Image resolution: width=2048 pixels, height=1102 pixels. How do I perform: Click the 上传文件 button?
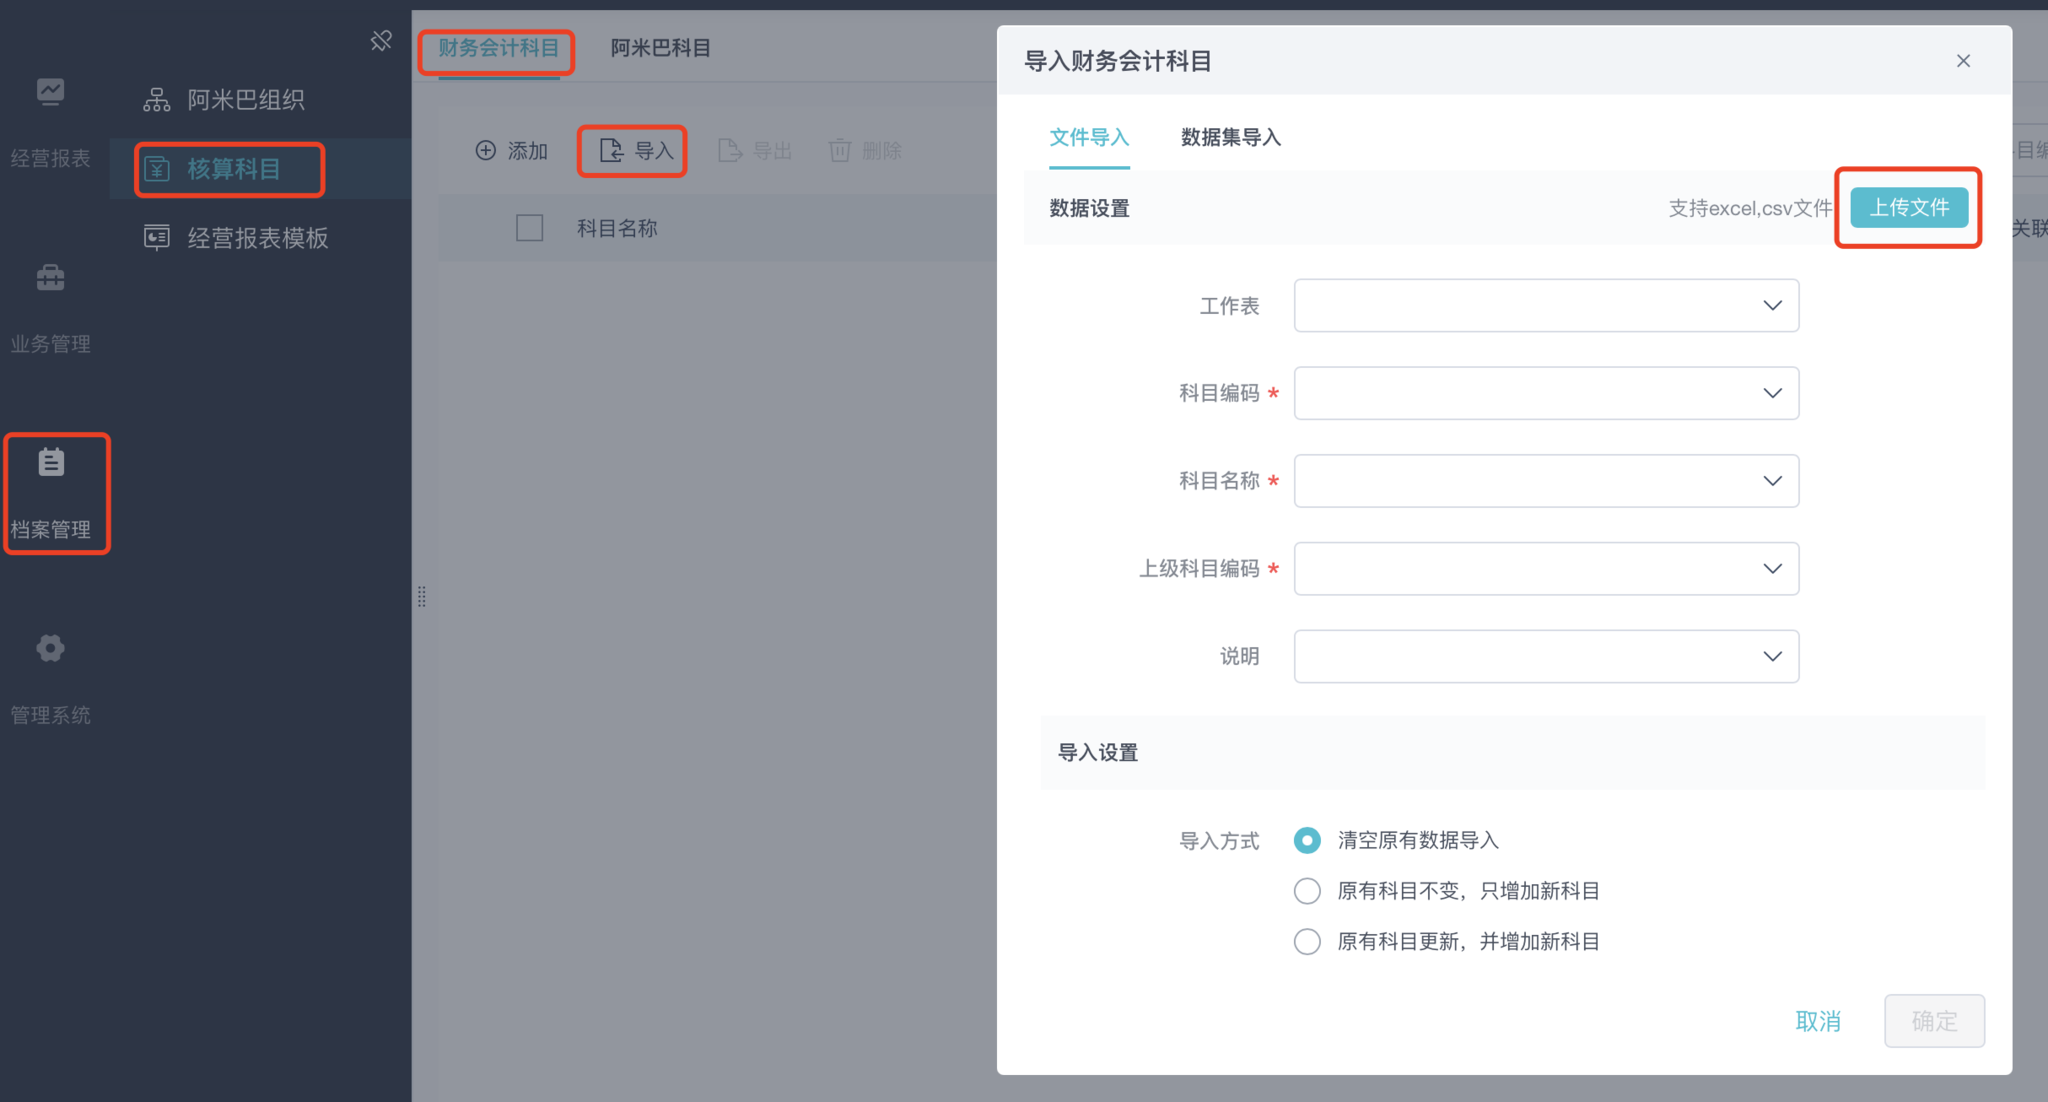coord(1908,207)
